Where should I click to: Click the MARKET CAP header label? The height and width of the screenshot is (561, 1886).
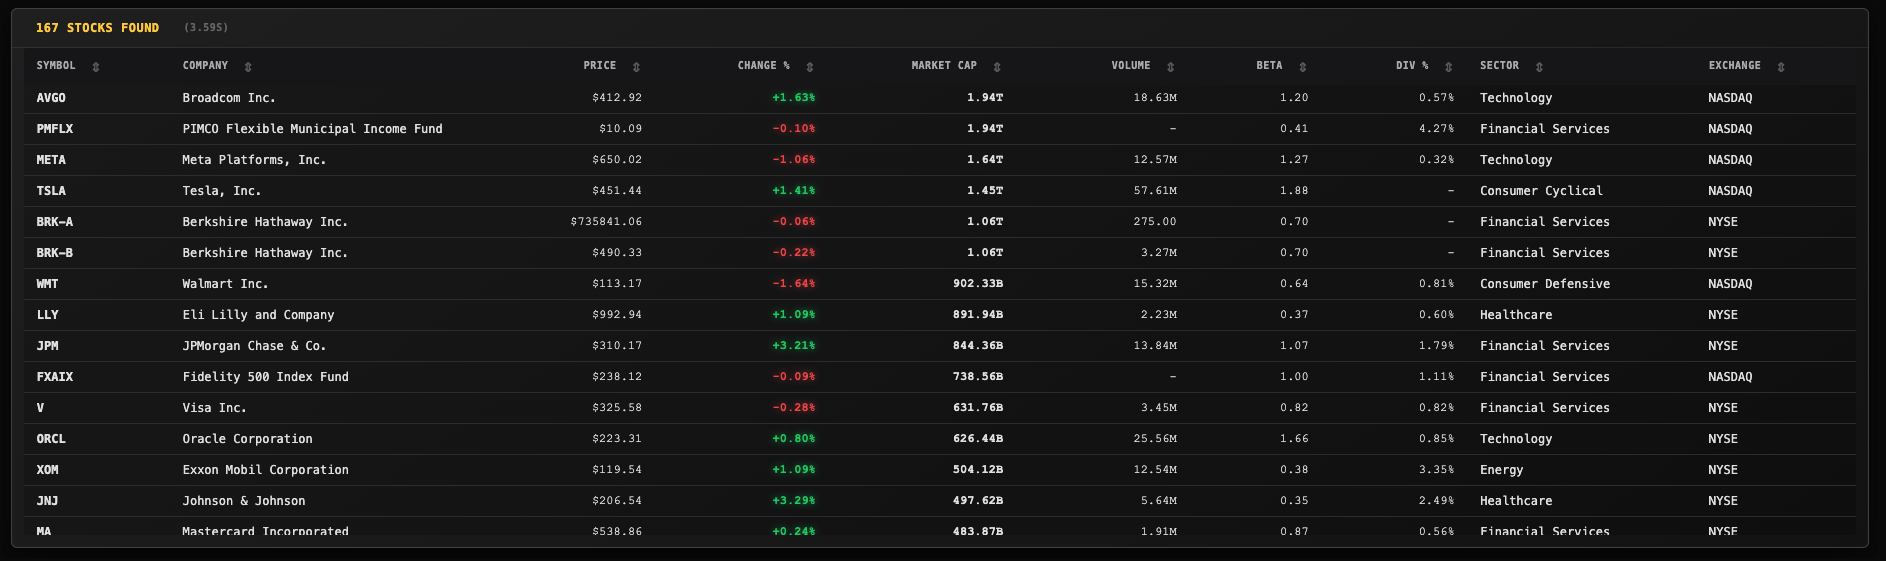point(944,66)
